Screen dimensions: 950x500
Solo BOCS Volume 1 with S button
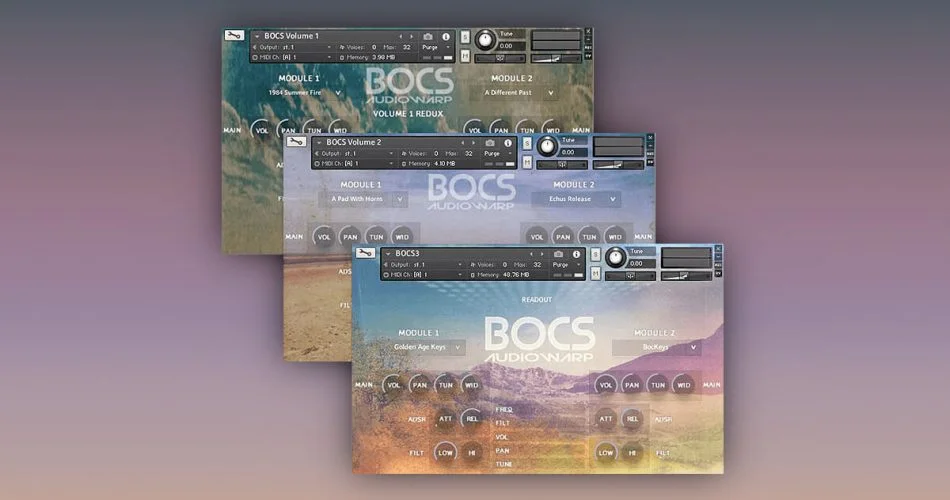[x=465, y=37]
